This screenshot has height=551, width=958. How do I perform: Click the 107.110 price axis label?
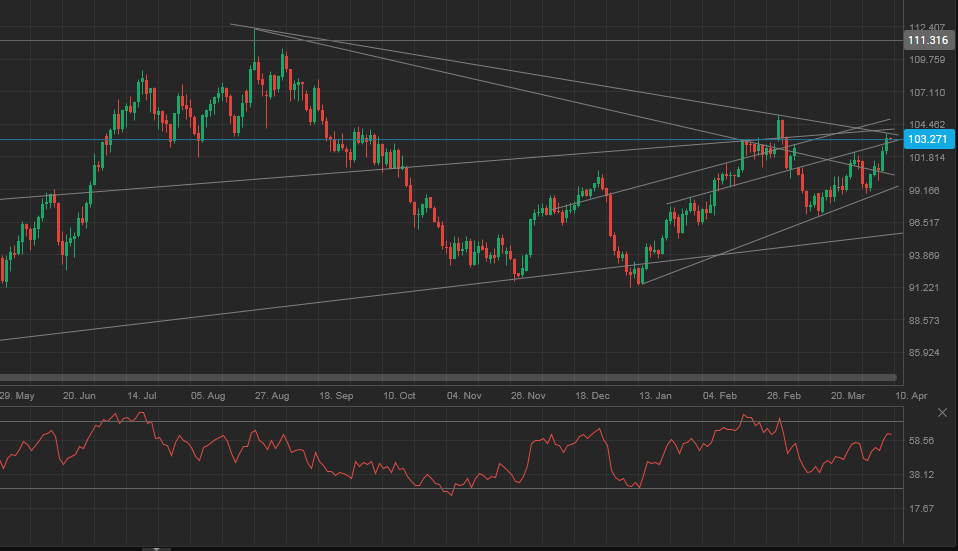[927, 92]
